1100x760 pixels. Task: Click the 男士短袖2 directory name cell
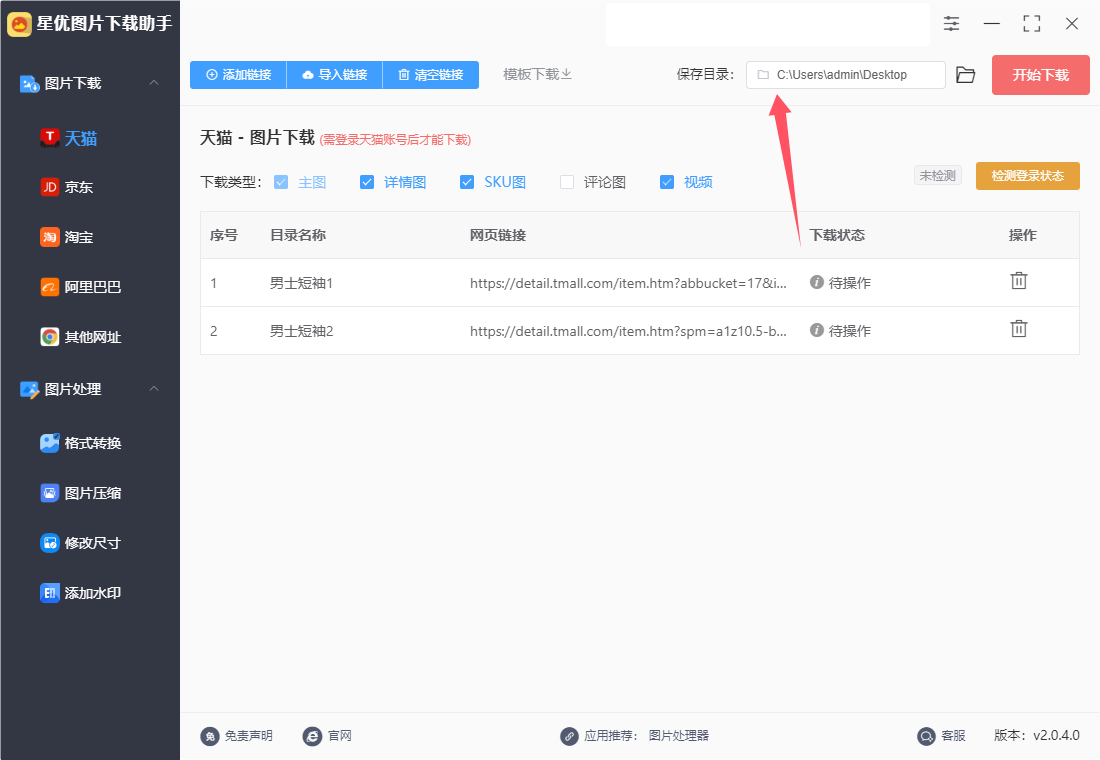click(302, 331)
